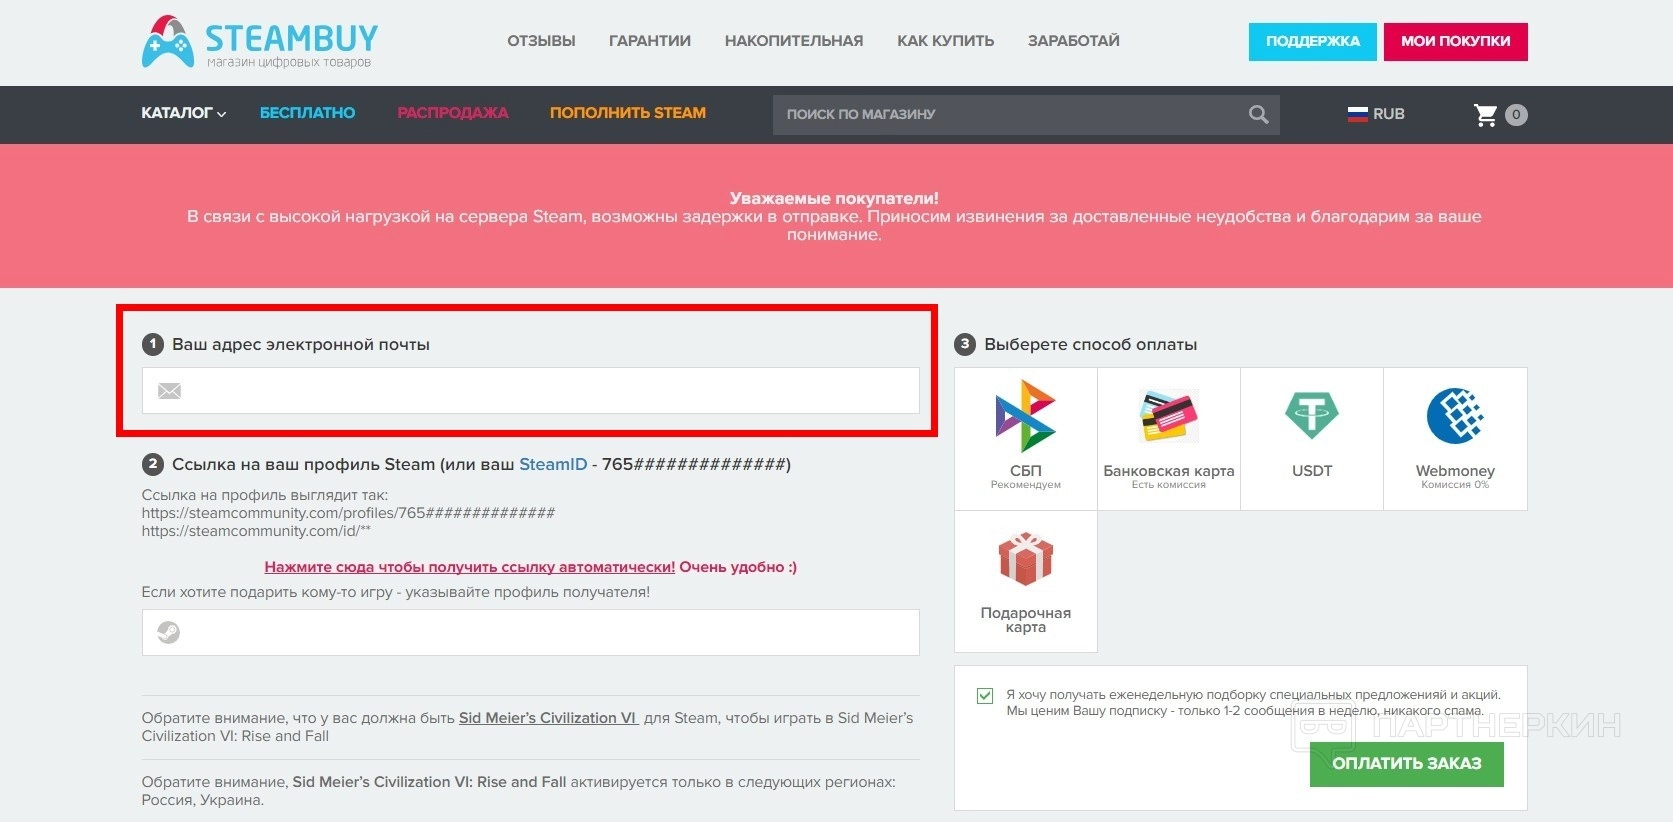Screen dimensions: 1673x822
Task: Click the ПОДДЕРЖКА button
Action: tap(1313, 42)
